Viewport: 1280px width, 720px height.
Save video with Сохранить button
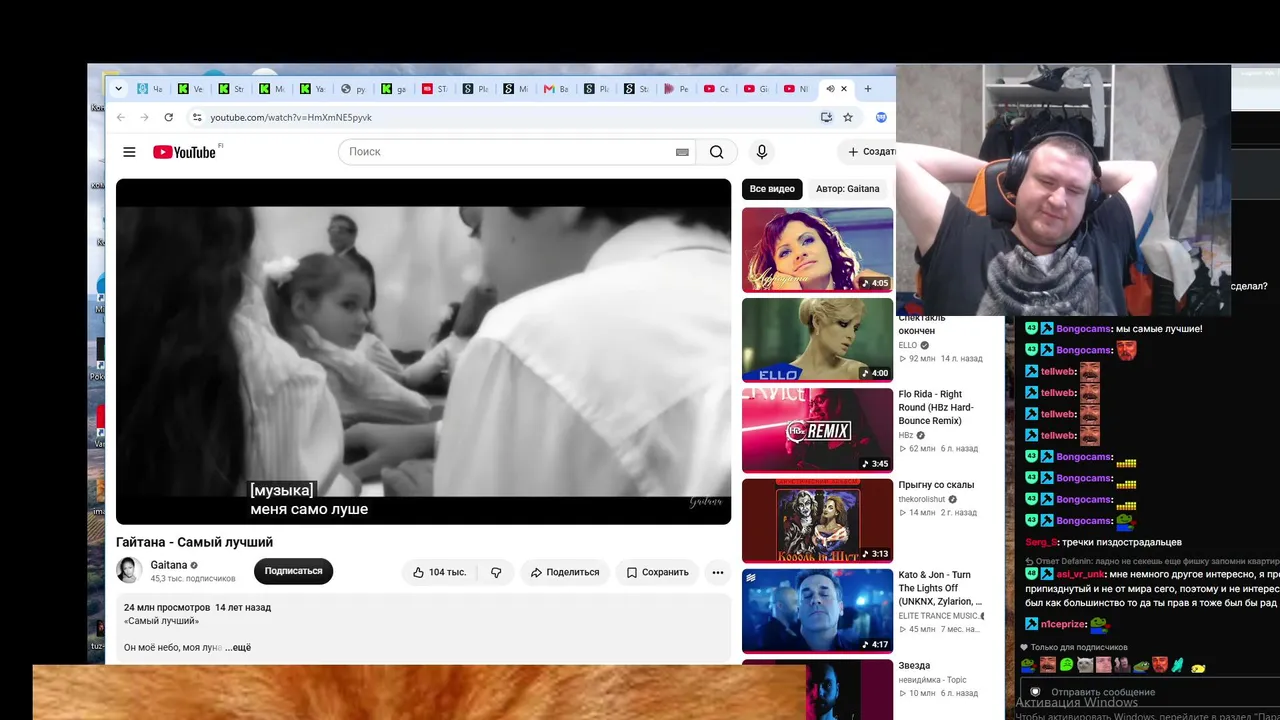[x=657, y=572]
